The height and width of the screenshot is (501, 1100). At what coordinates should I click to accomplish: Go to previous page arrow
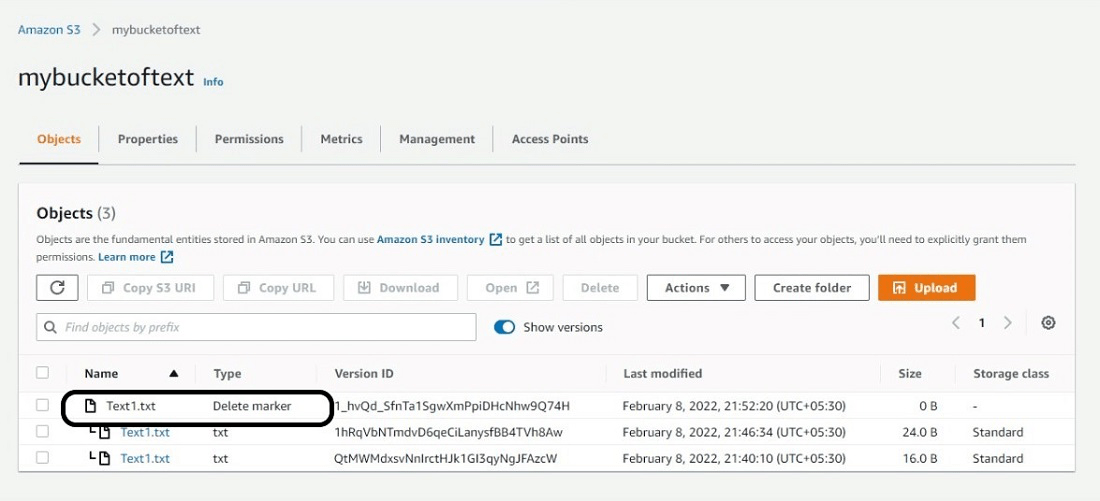pyautogui.click(x=955, y=323)
